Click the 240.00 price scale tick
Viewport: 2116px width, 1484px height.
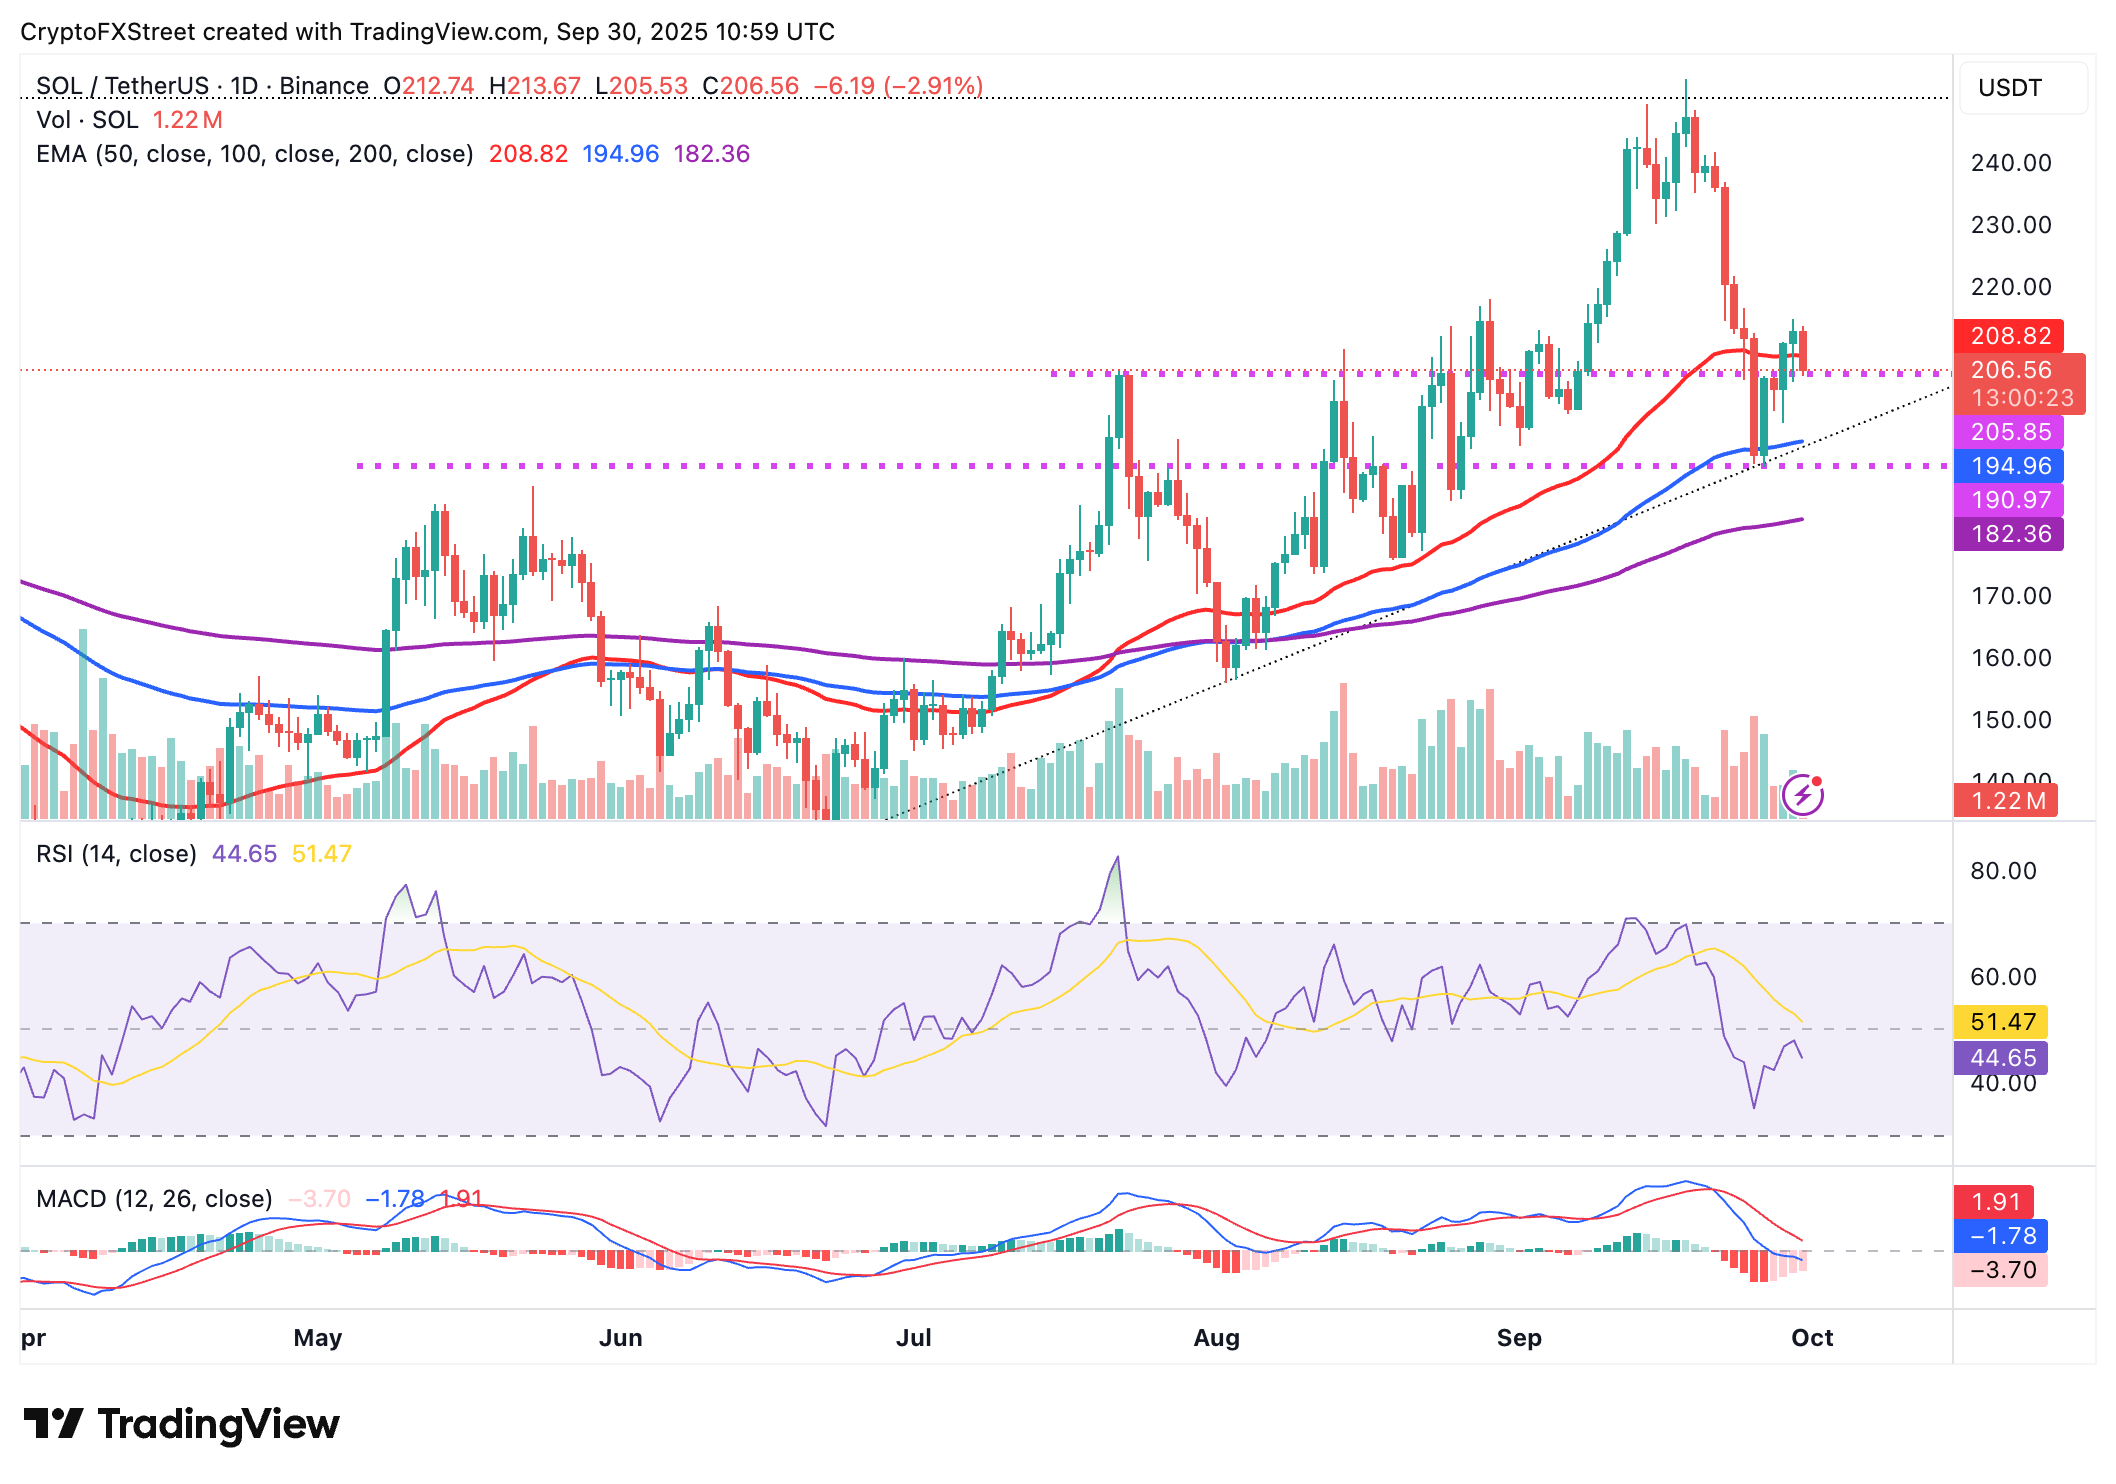click(2010, 163)
